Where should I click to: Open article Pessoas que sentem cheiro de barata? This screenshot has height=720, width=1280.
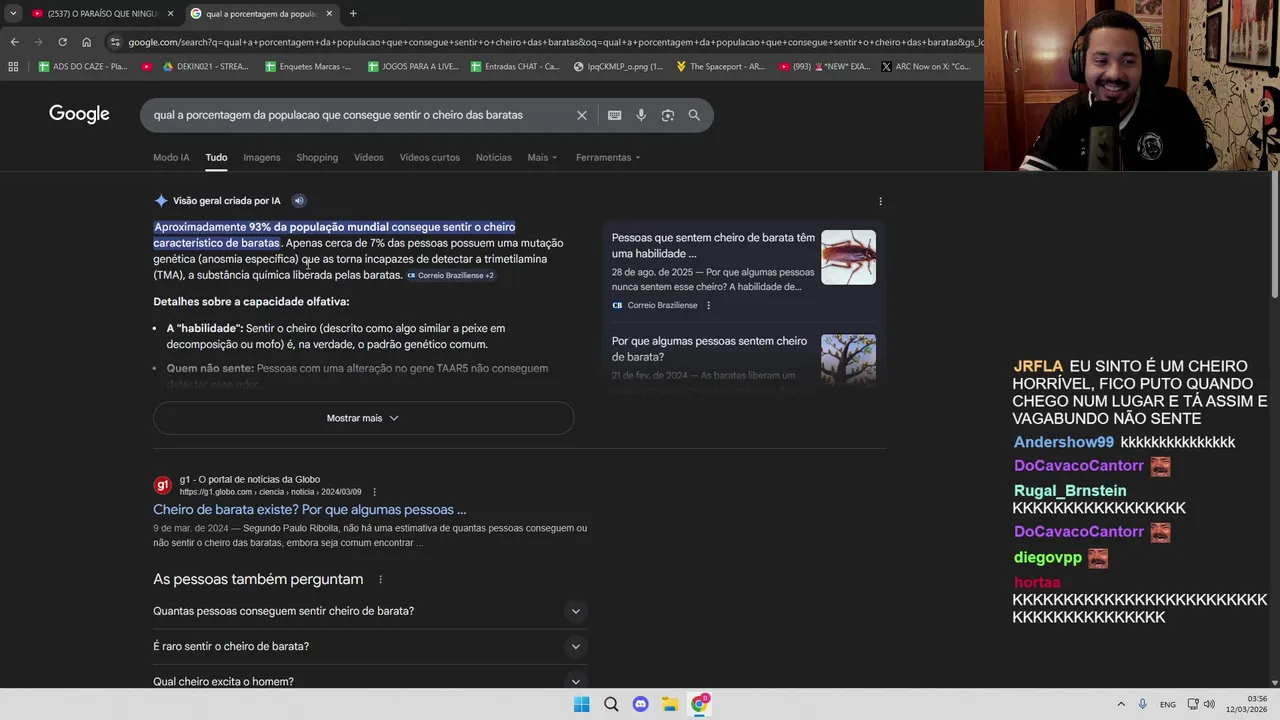click(x=713, y=246)
